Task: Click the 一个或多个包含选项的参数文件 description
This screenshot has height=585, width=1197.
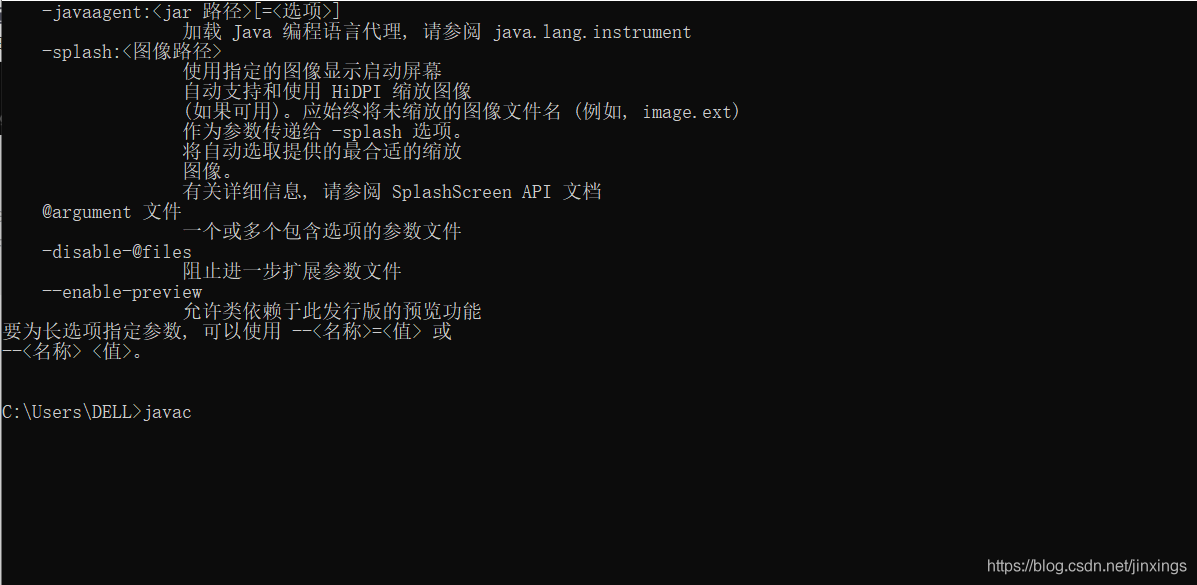Action: point(322,232)
